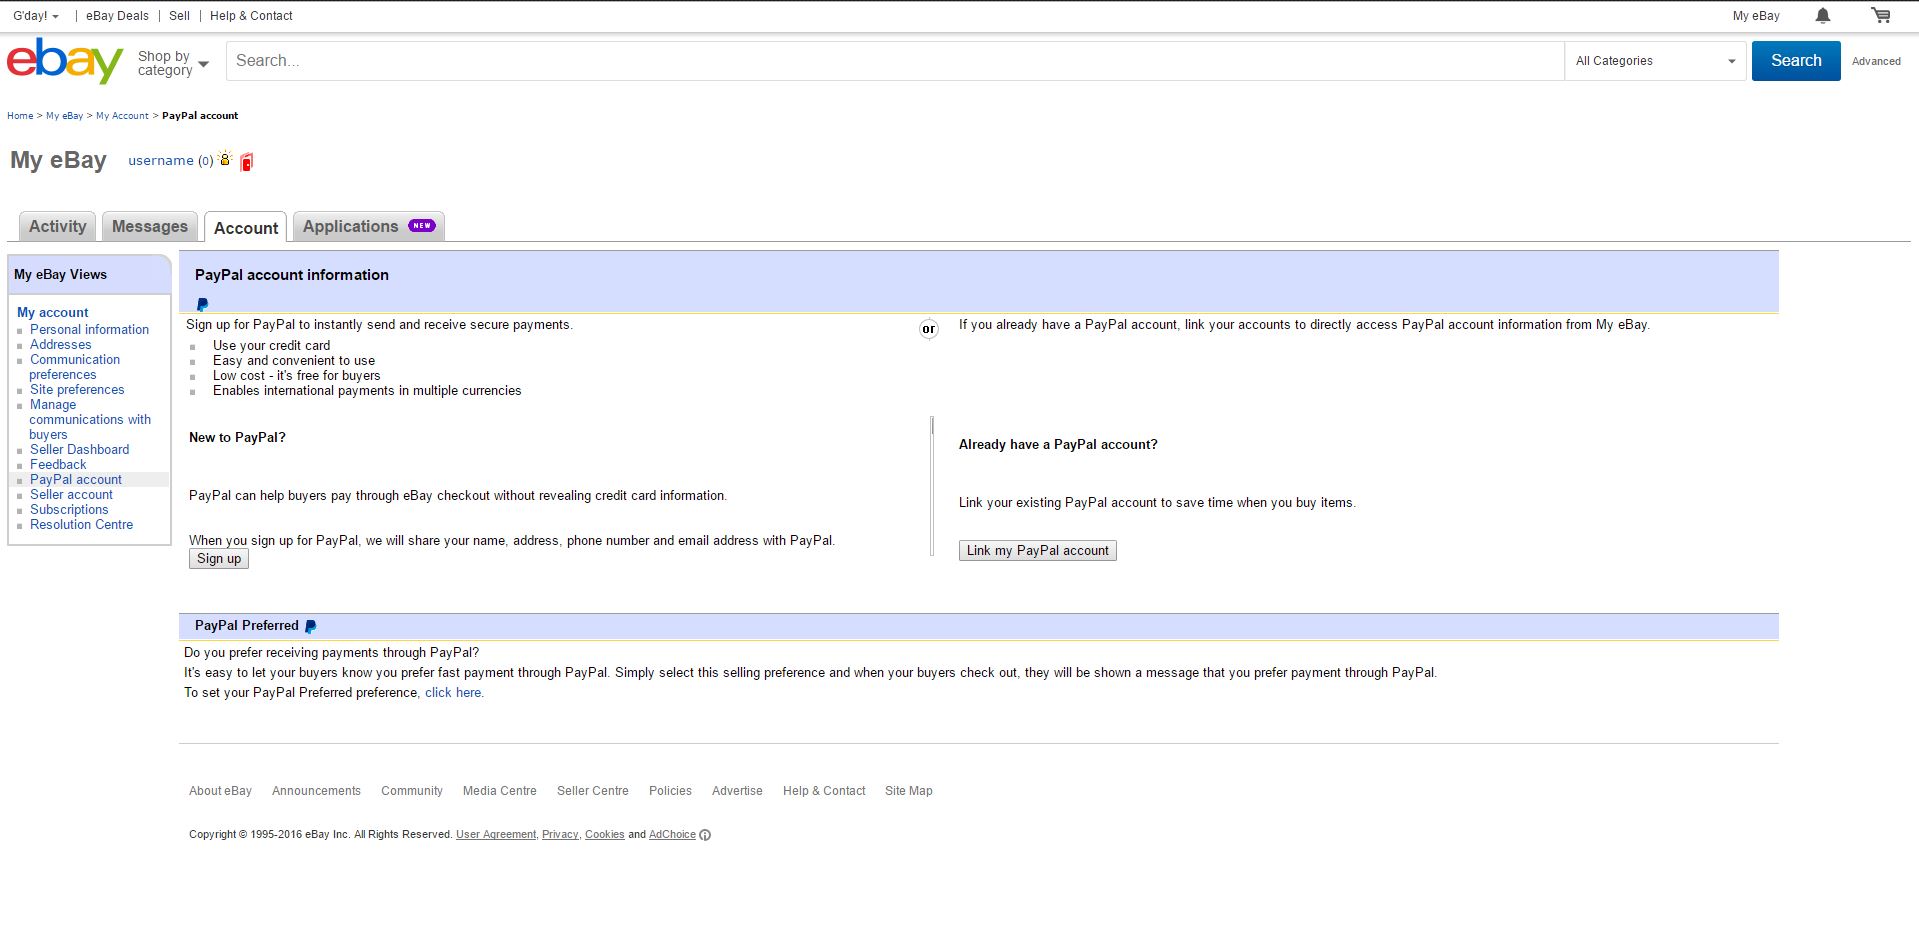Open the shopping cart
Image resolution: width=1919 pixels, height=952 pixels.
pos(1881,15)
